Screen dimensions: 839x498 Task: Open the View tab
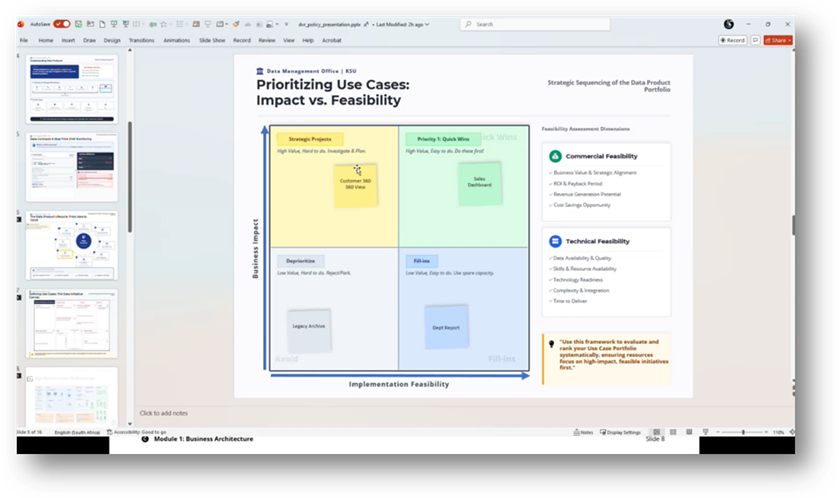(289, 40)
